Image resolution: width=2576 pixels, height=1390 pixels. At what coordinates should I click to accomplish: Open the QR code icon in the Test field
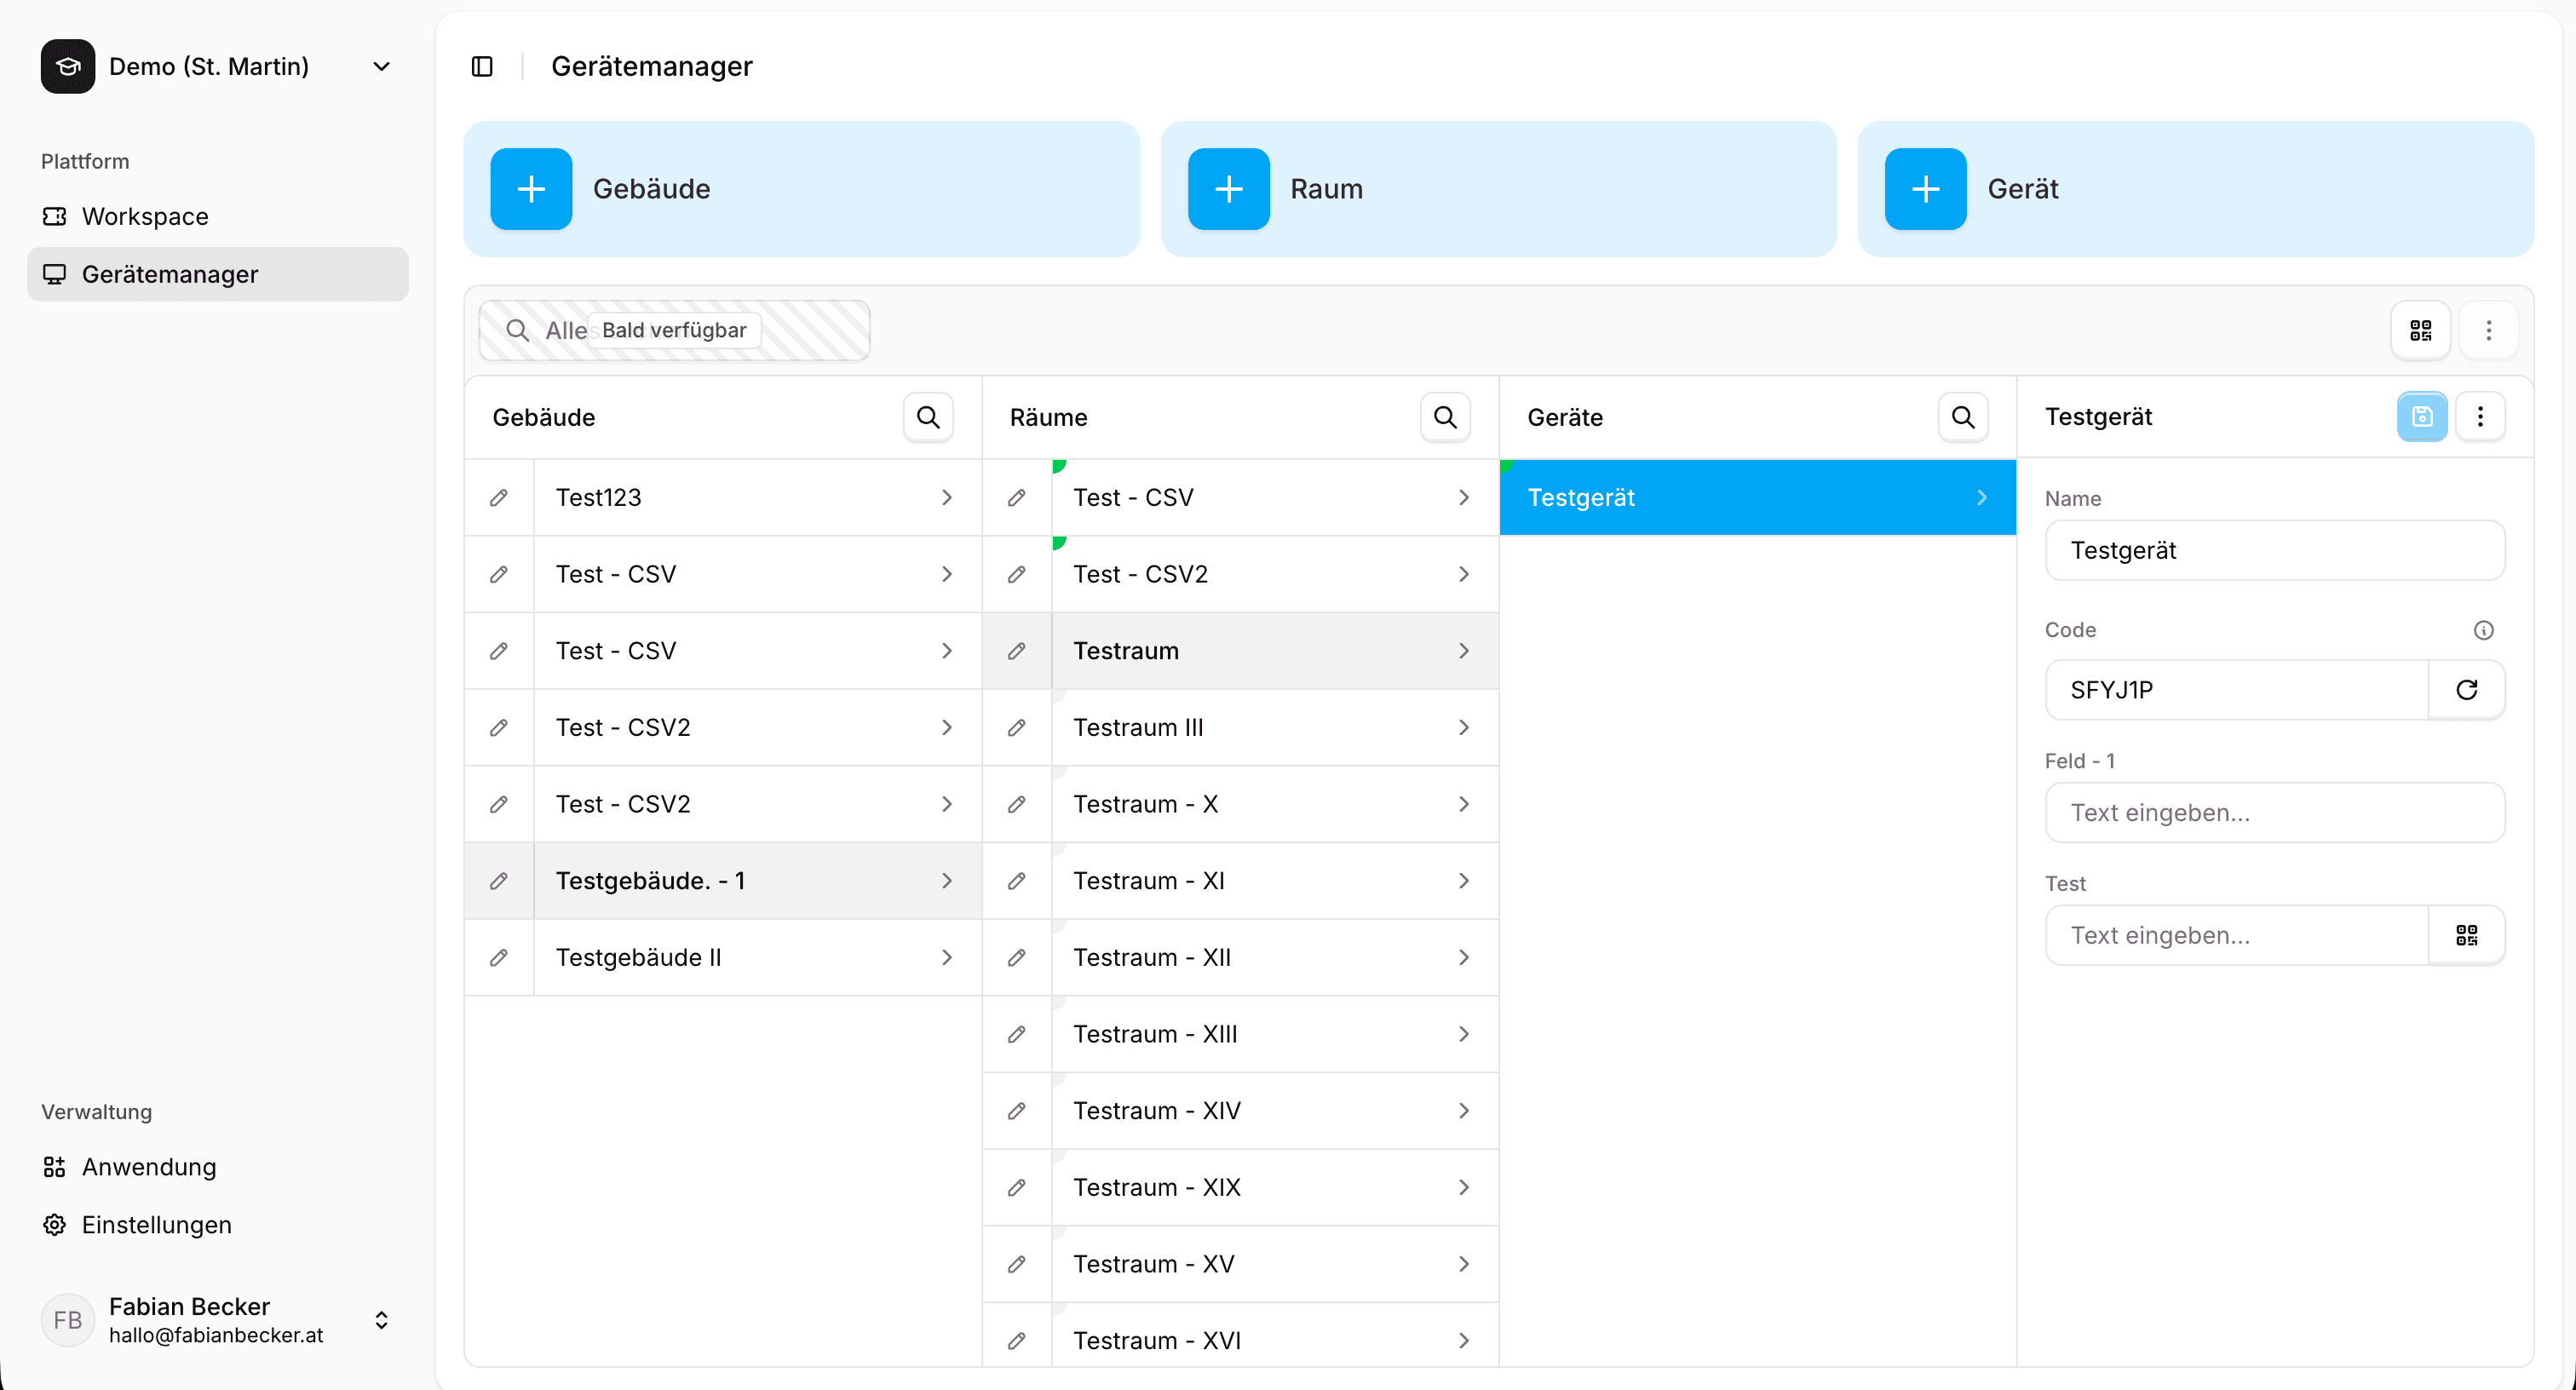[x=2466, y=934]
